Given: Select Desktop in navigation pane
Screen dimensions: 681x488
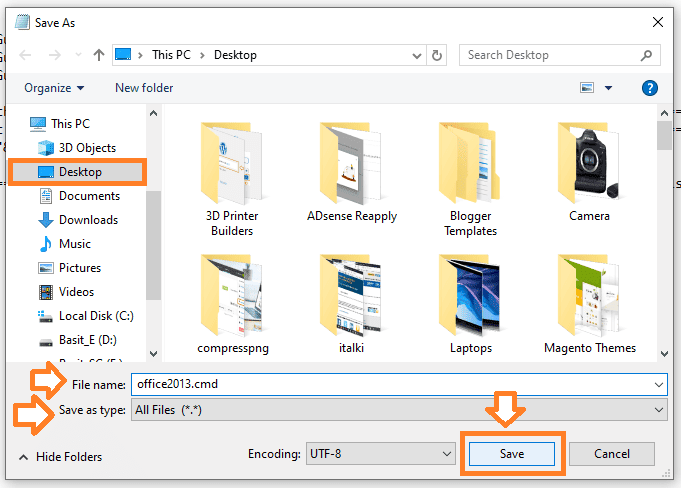Looking at the screenshot, I should (x=77, y=172).
